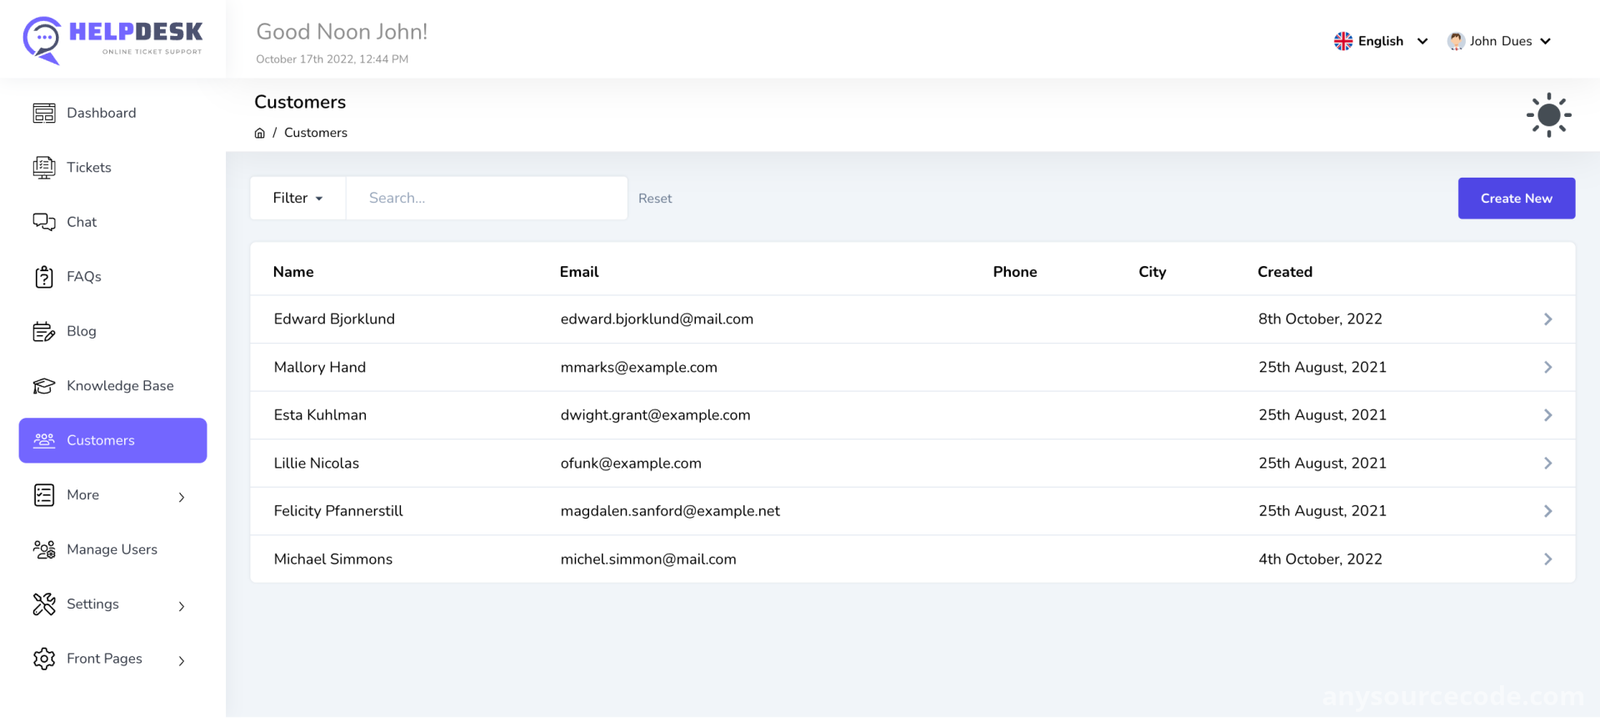Viewport: 1600px width, 718px height.
Task: Click email mmarks@example.com
Action: tap(639, 367)
